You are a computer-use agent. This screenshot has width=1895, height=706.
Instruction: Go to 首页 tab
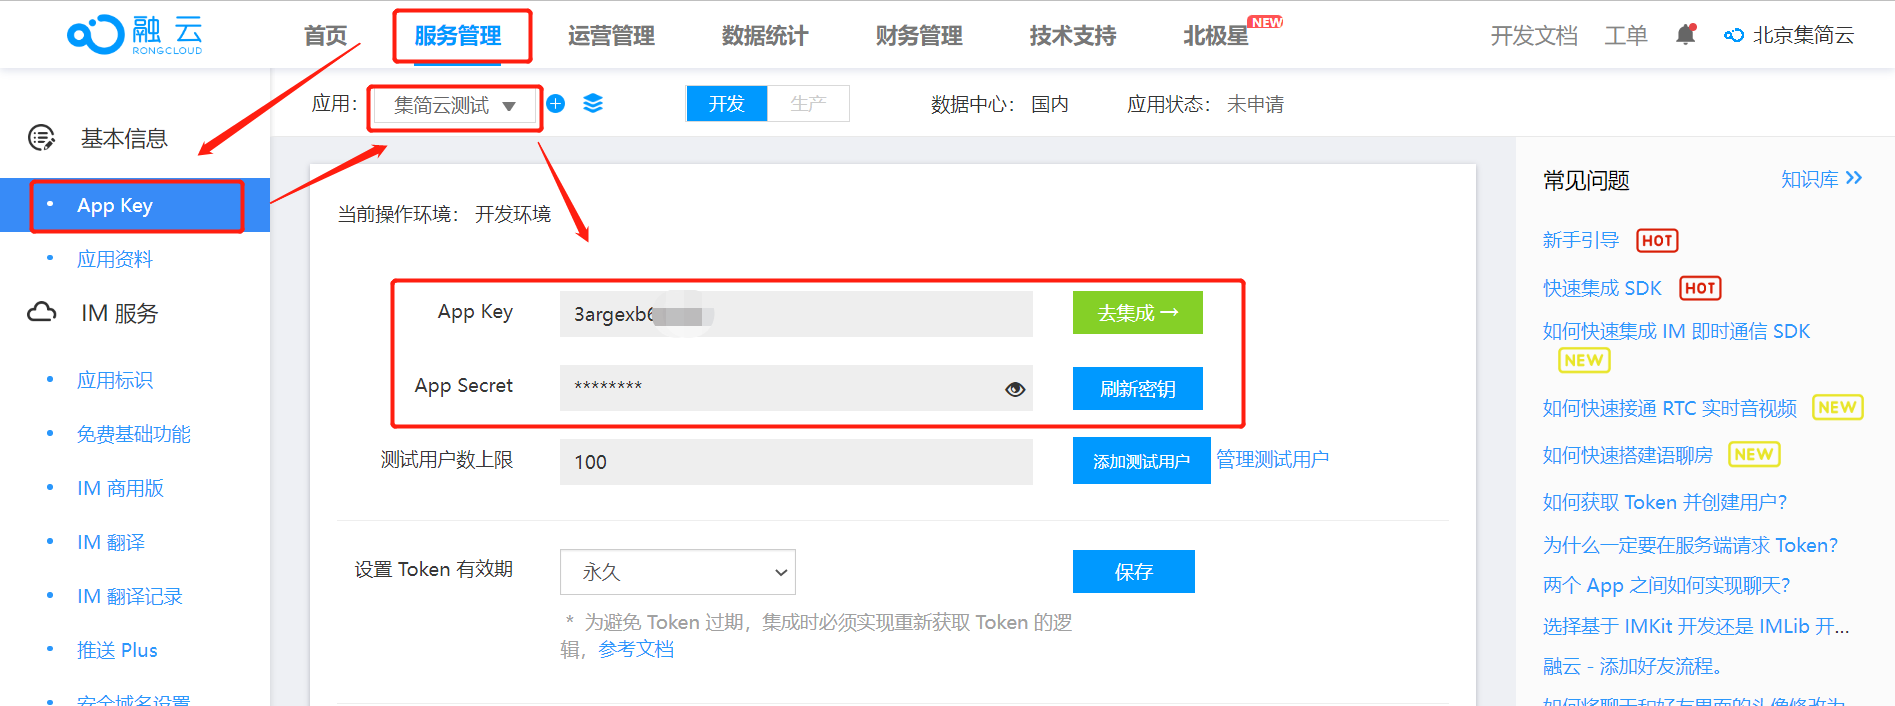tap(326, 36)
